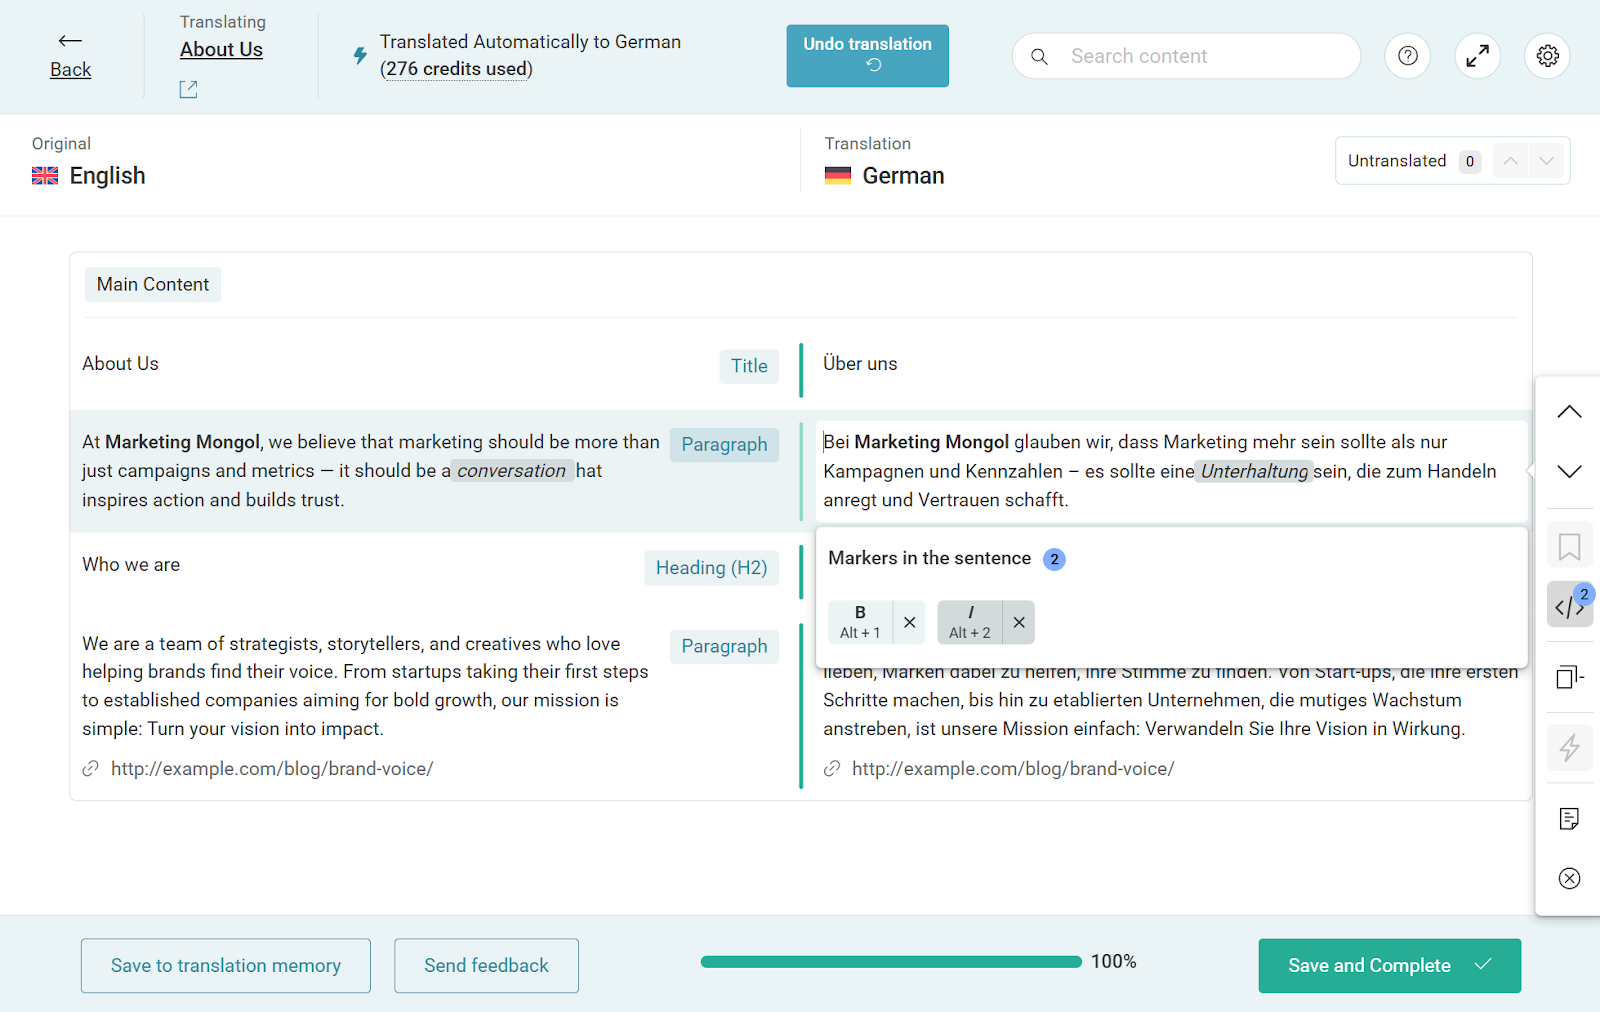Click the circled X sidebar icon
The image size is (1600, 1012).
point(1569,878)
